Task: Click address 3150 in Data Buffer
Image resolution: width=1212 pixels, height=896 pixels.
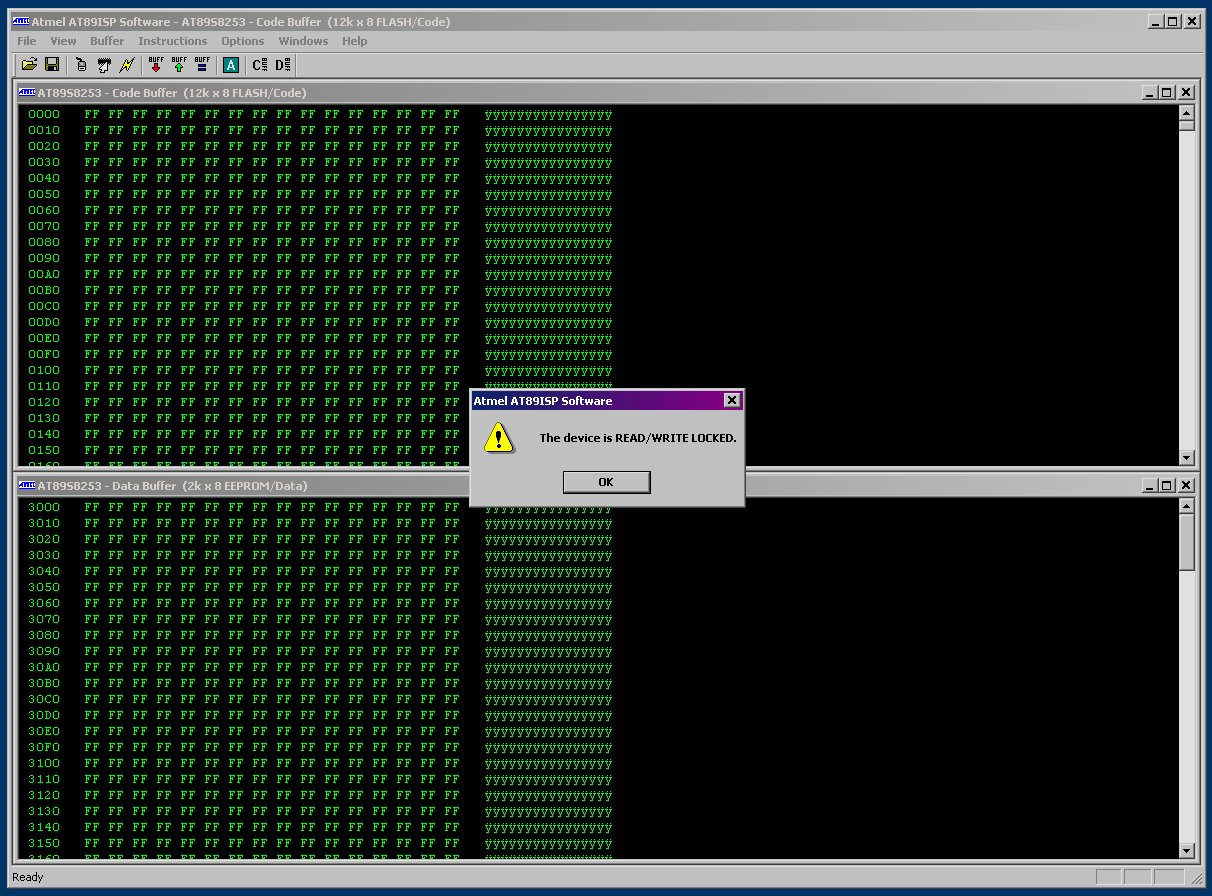Action: 44,843
